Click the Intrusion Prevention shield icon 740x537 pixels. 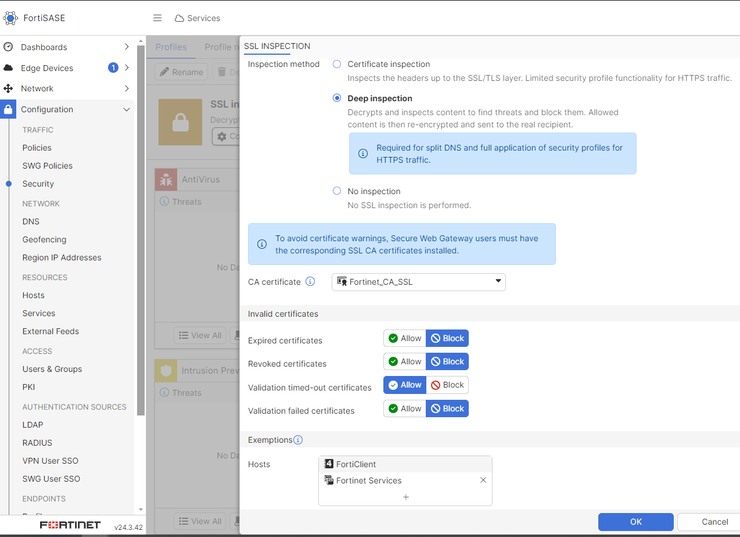tap(166, 370)
